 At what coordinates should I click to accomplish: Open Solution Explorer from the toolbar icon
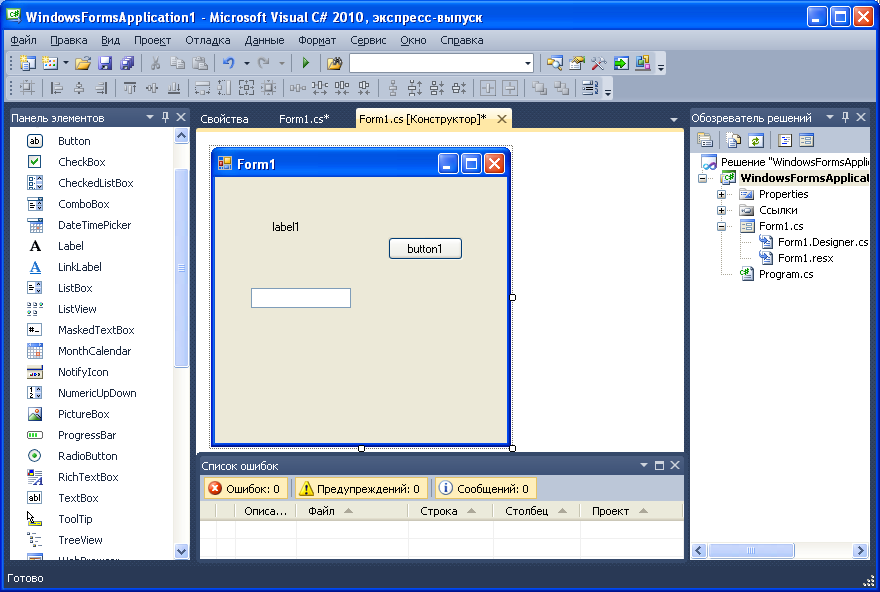pyautogui.click(x=554, y=63)
